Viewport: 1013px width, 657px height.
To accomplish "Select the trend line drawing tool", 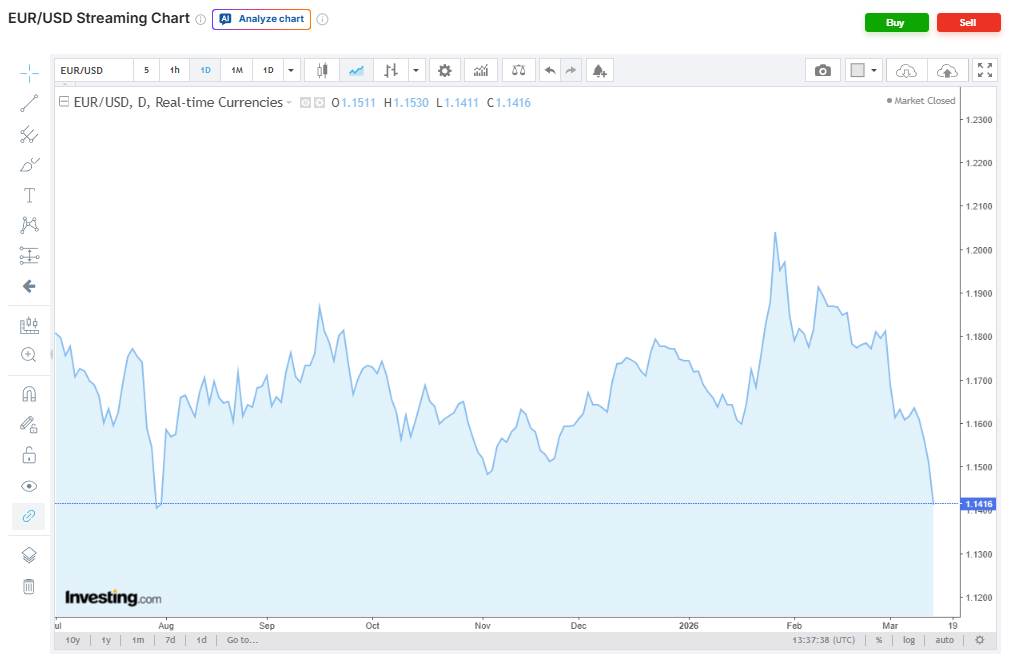I will tap(29, 103).
